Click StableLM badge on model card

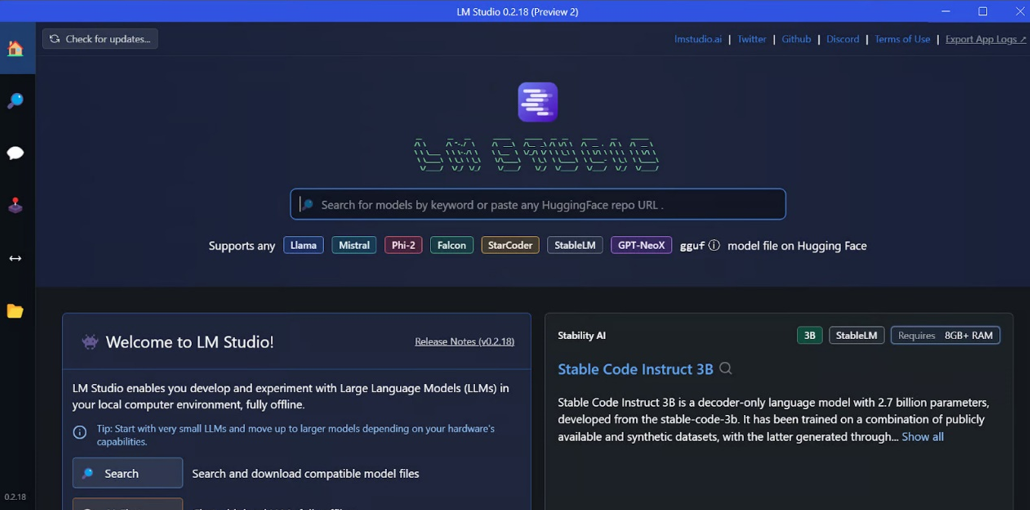tap(857, 335)
